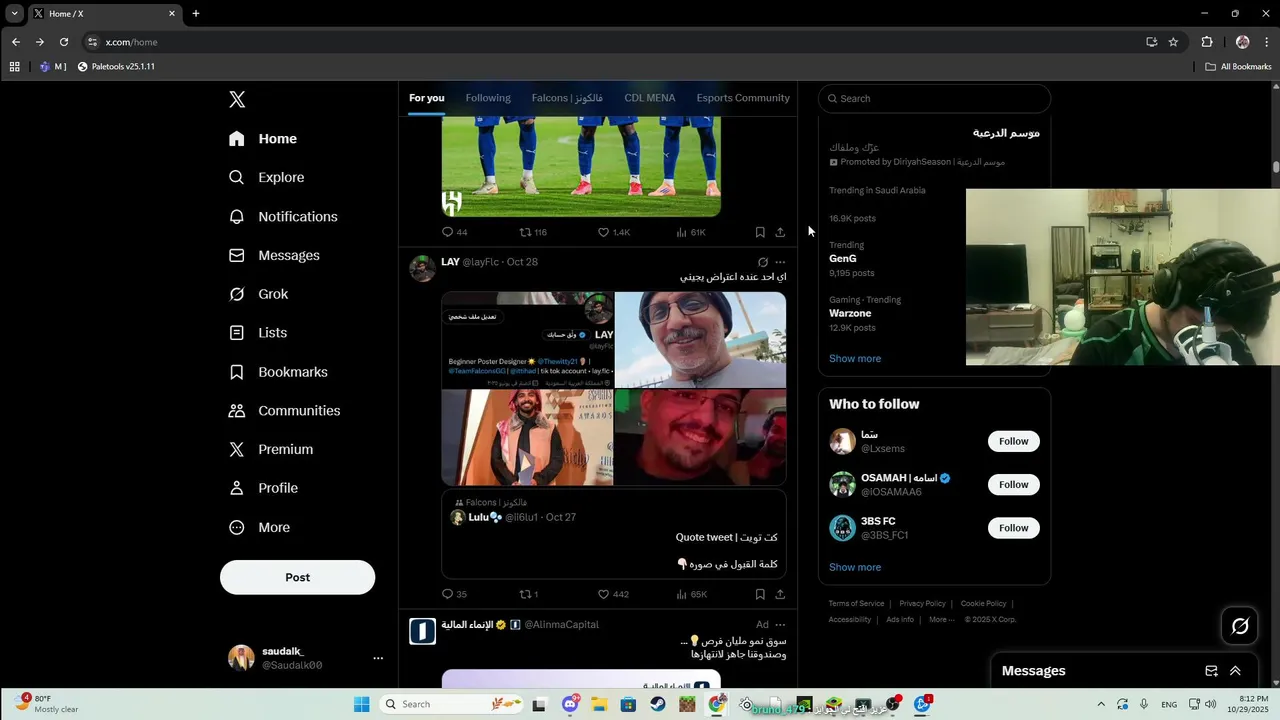The height and width of the screenshot is (720, 1280).
Task: Reload the page in Chrome
Action: click(x=64, y=42)
